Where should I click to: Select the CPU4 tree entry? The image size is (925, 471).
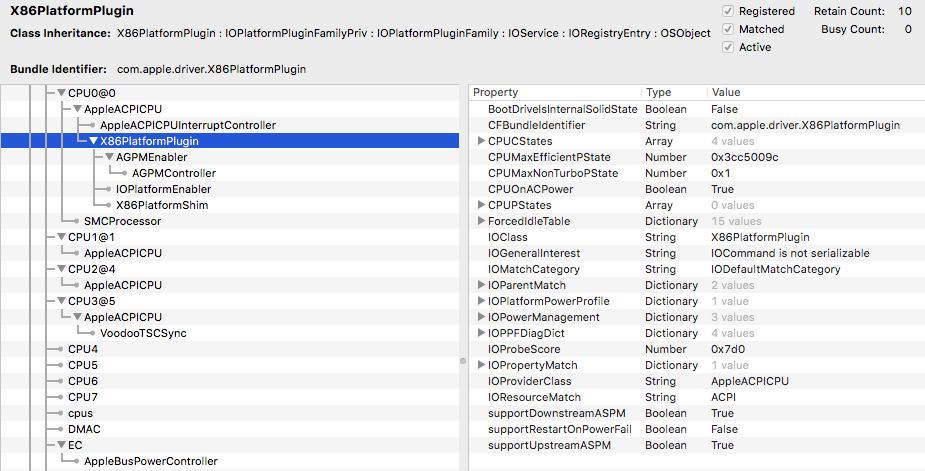pyautogui.click(x=83, y=349)
